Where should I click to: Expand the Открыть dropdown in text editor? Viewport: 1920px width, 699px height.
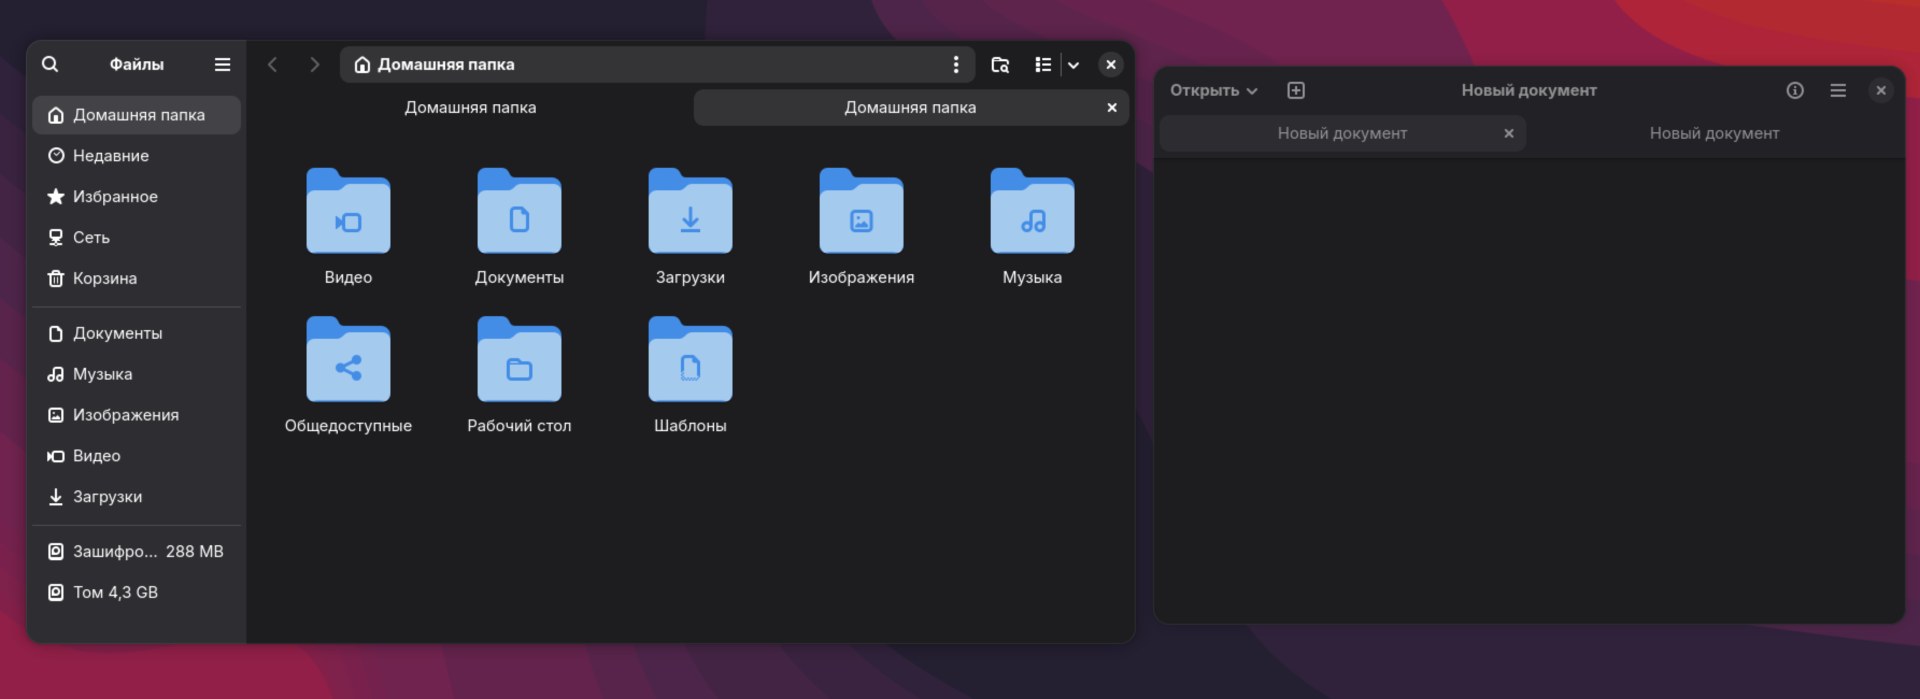1213,90
